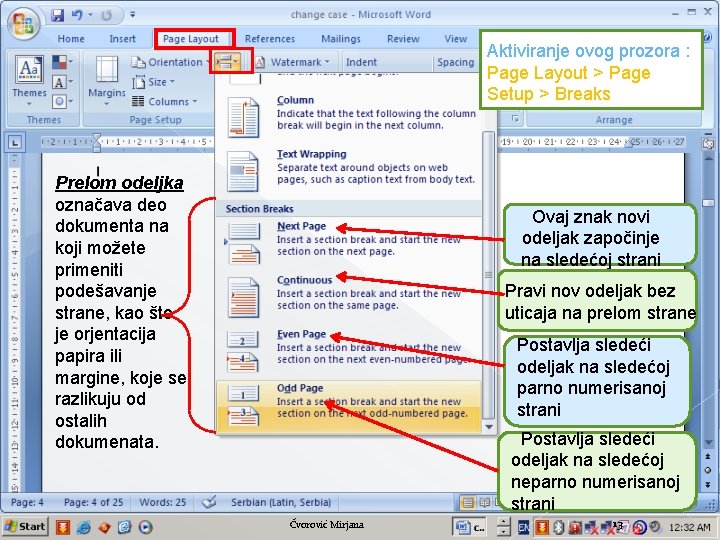The height and width of the screenshot is (540, 720).
Task: Open the Watermark dropdown
Action: coord(292,62)
